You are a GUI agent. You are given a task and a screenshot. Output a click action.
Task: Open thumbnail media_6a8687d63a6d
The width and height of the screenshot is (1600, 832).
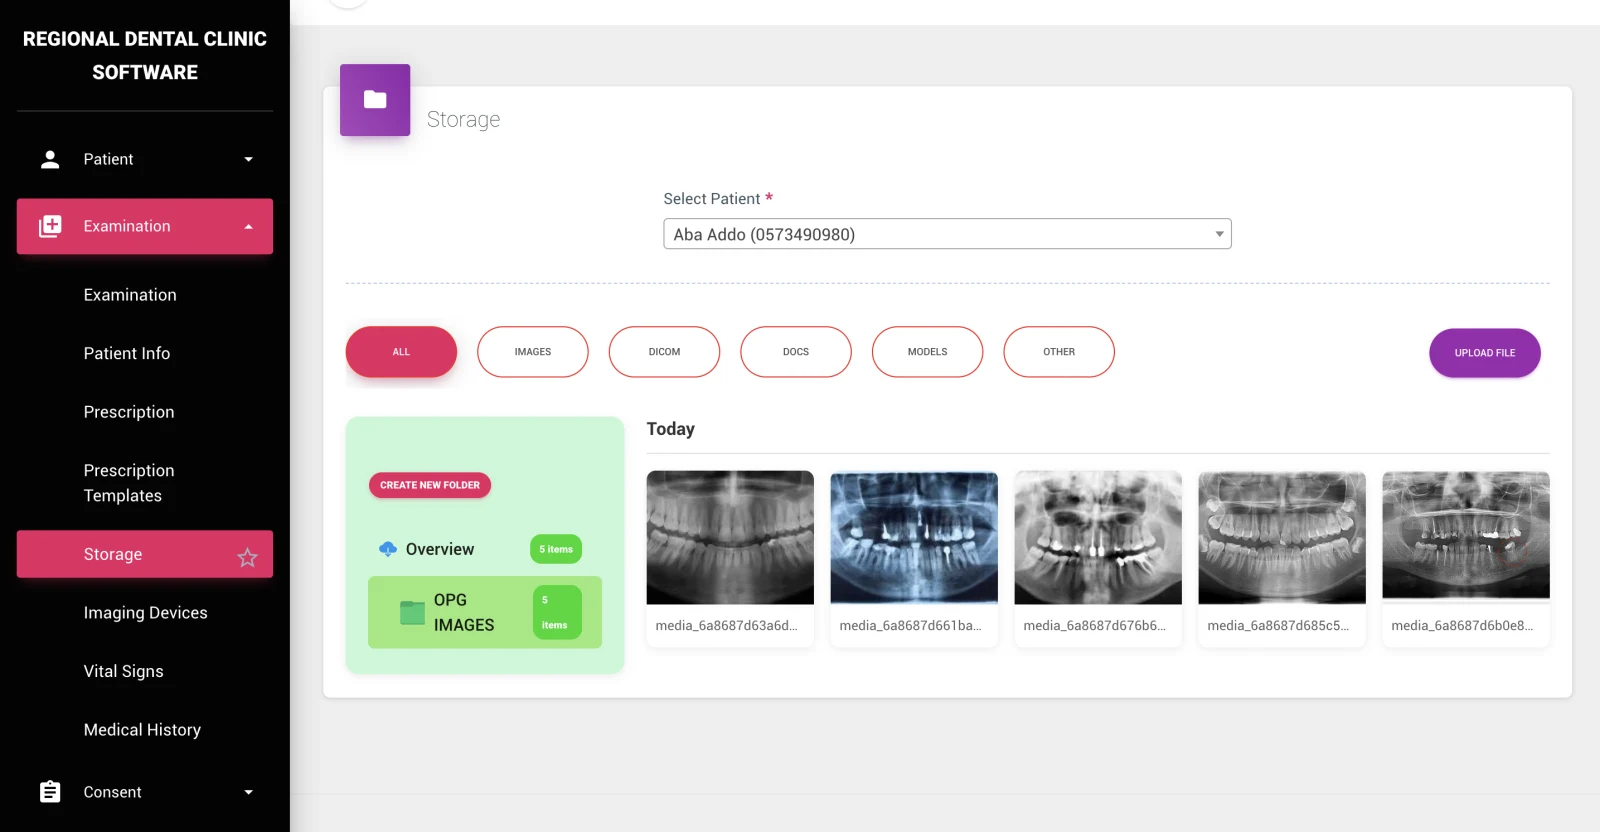[x=730, y=538]
